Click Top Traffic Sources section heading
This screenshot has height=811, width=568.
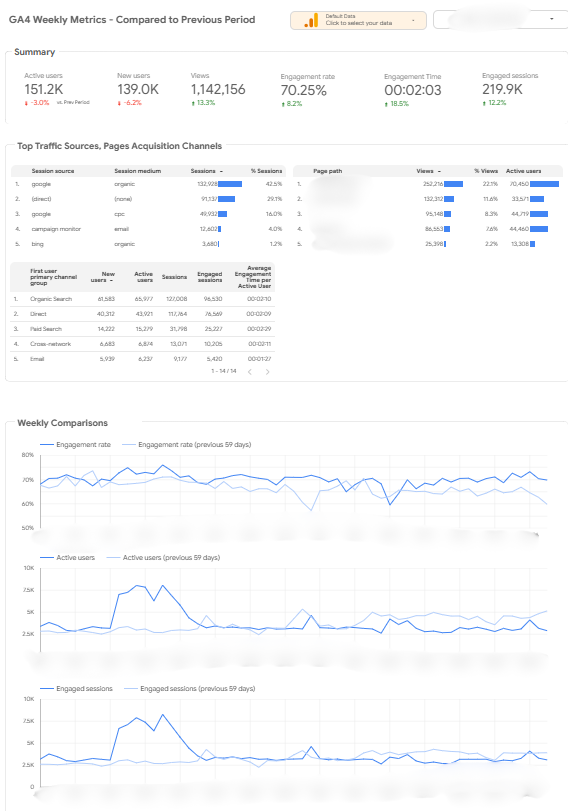click(x=119, y=146)
